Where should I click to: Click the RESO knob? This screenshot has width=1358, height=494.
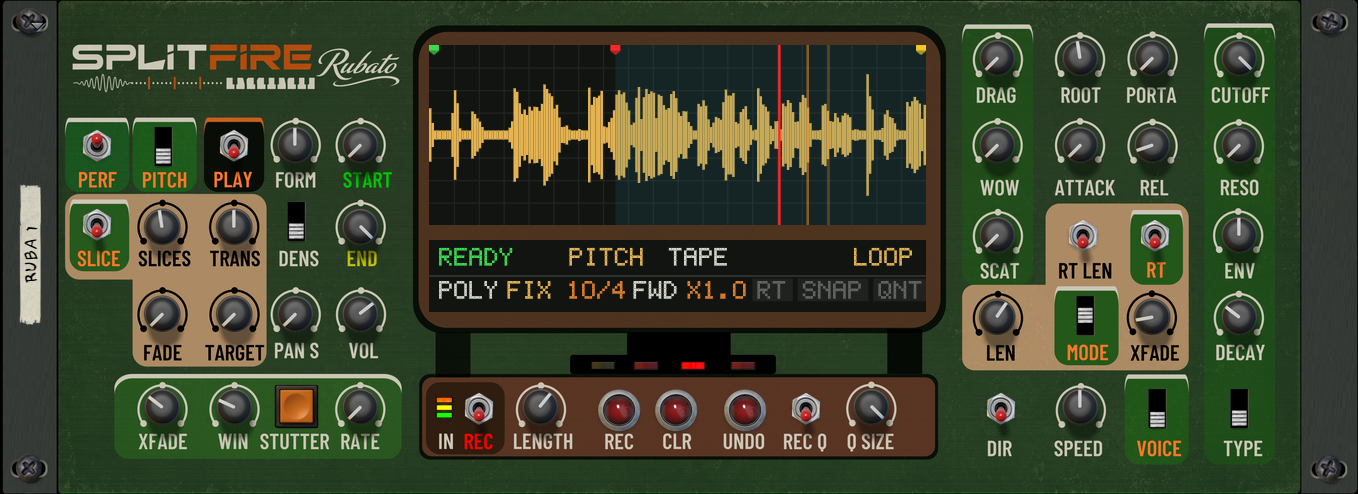pos(1239,146)
